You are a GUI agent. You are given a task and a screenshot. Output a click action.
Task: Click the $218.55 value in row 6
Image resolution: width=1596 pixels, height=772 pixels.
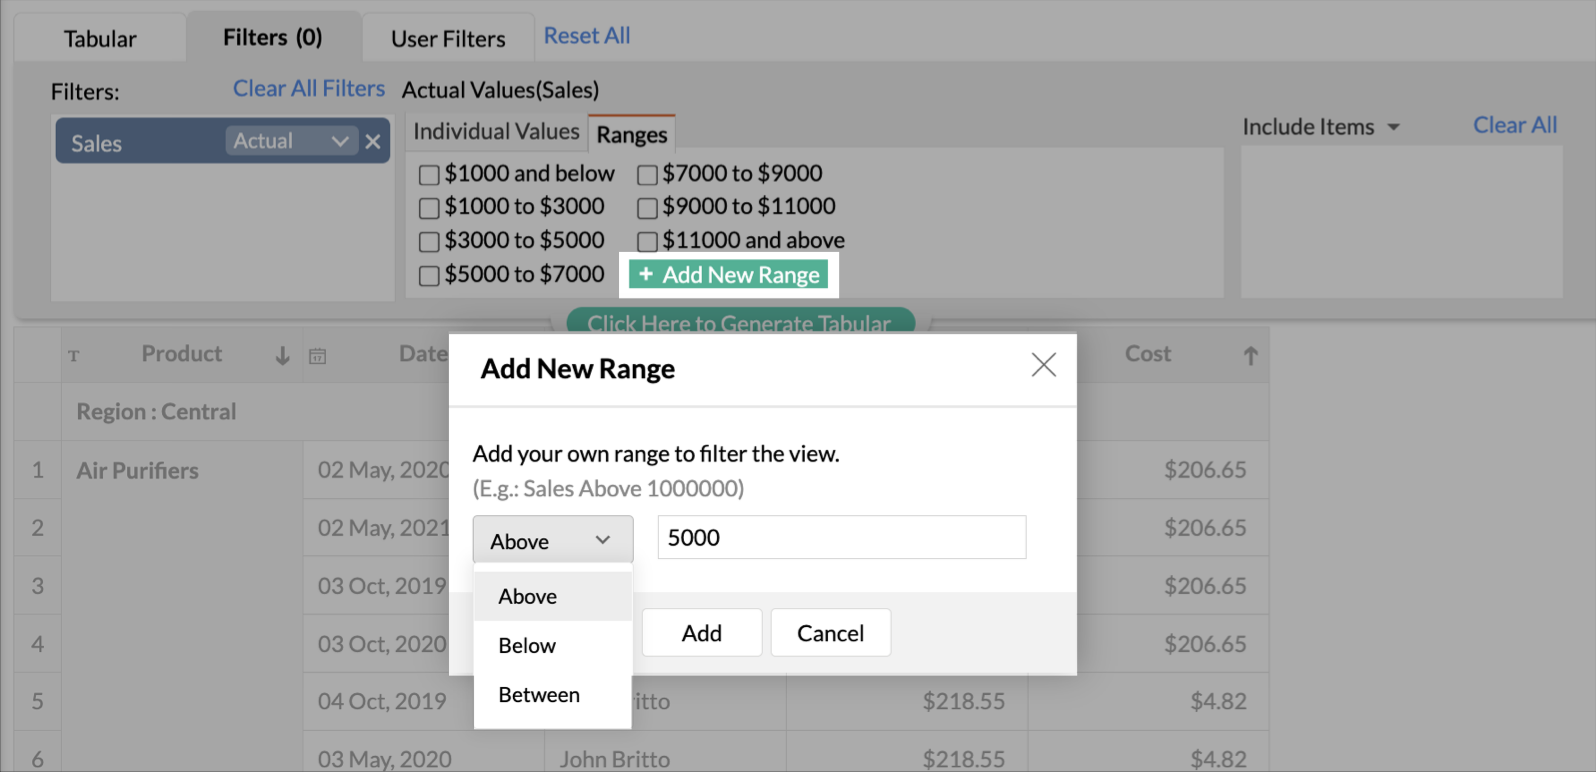point(963,759)
